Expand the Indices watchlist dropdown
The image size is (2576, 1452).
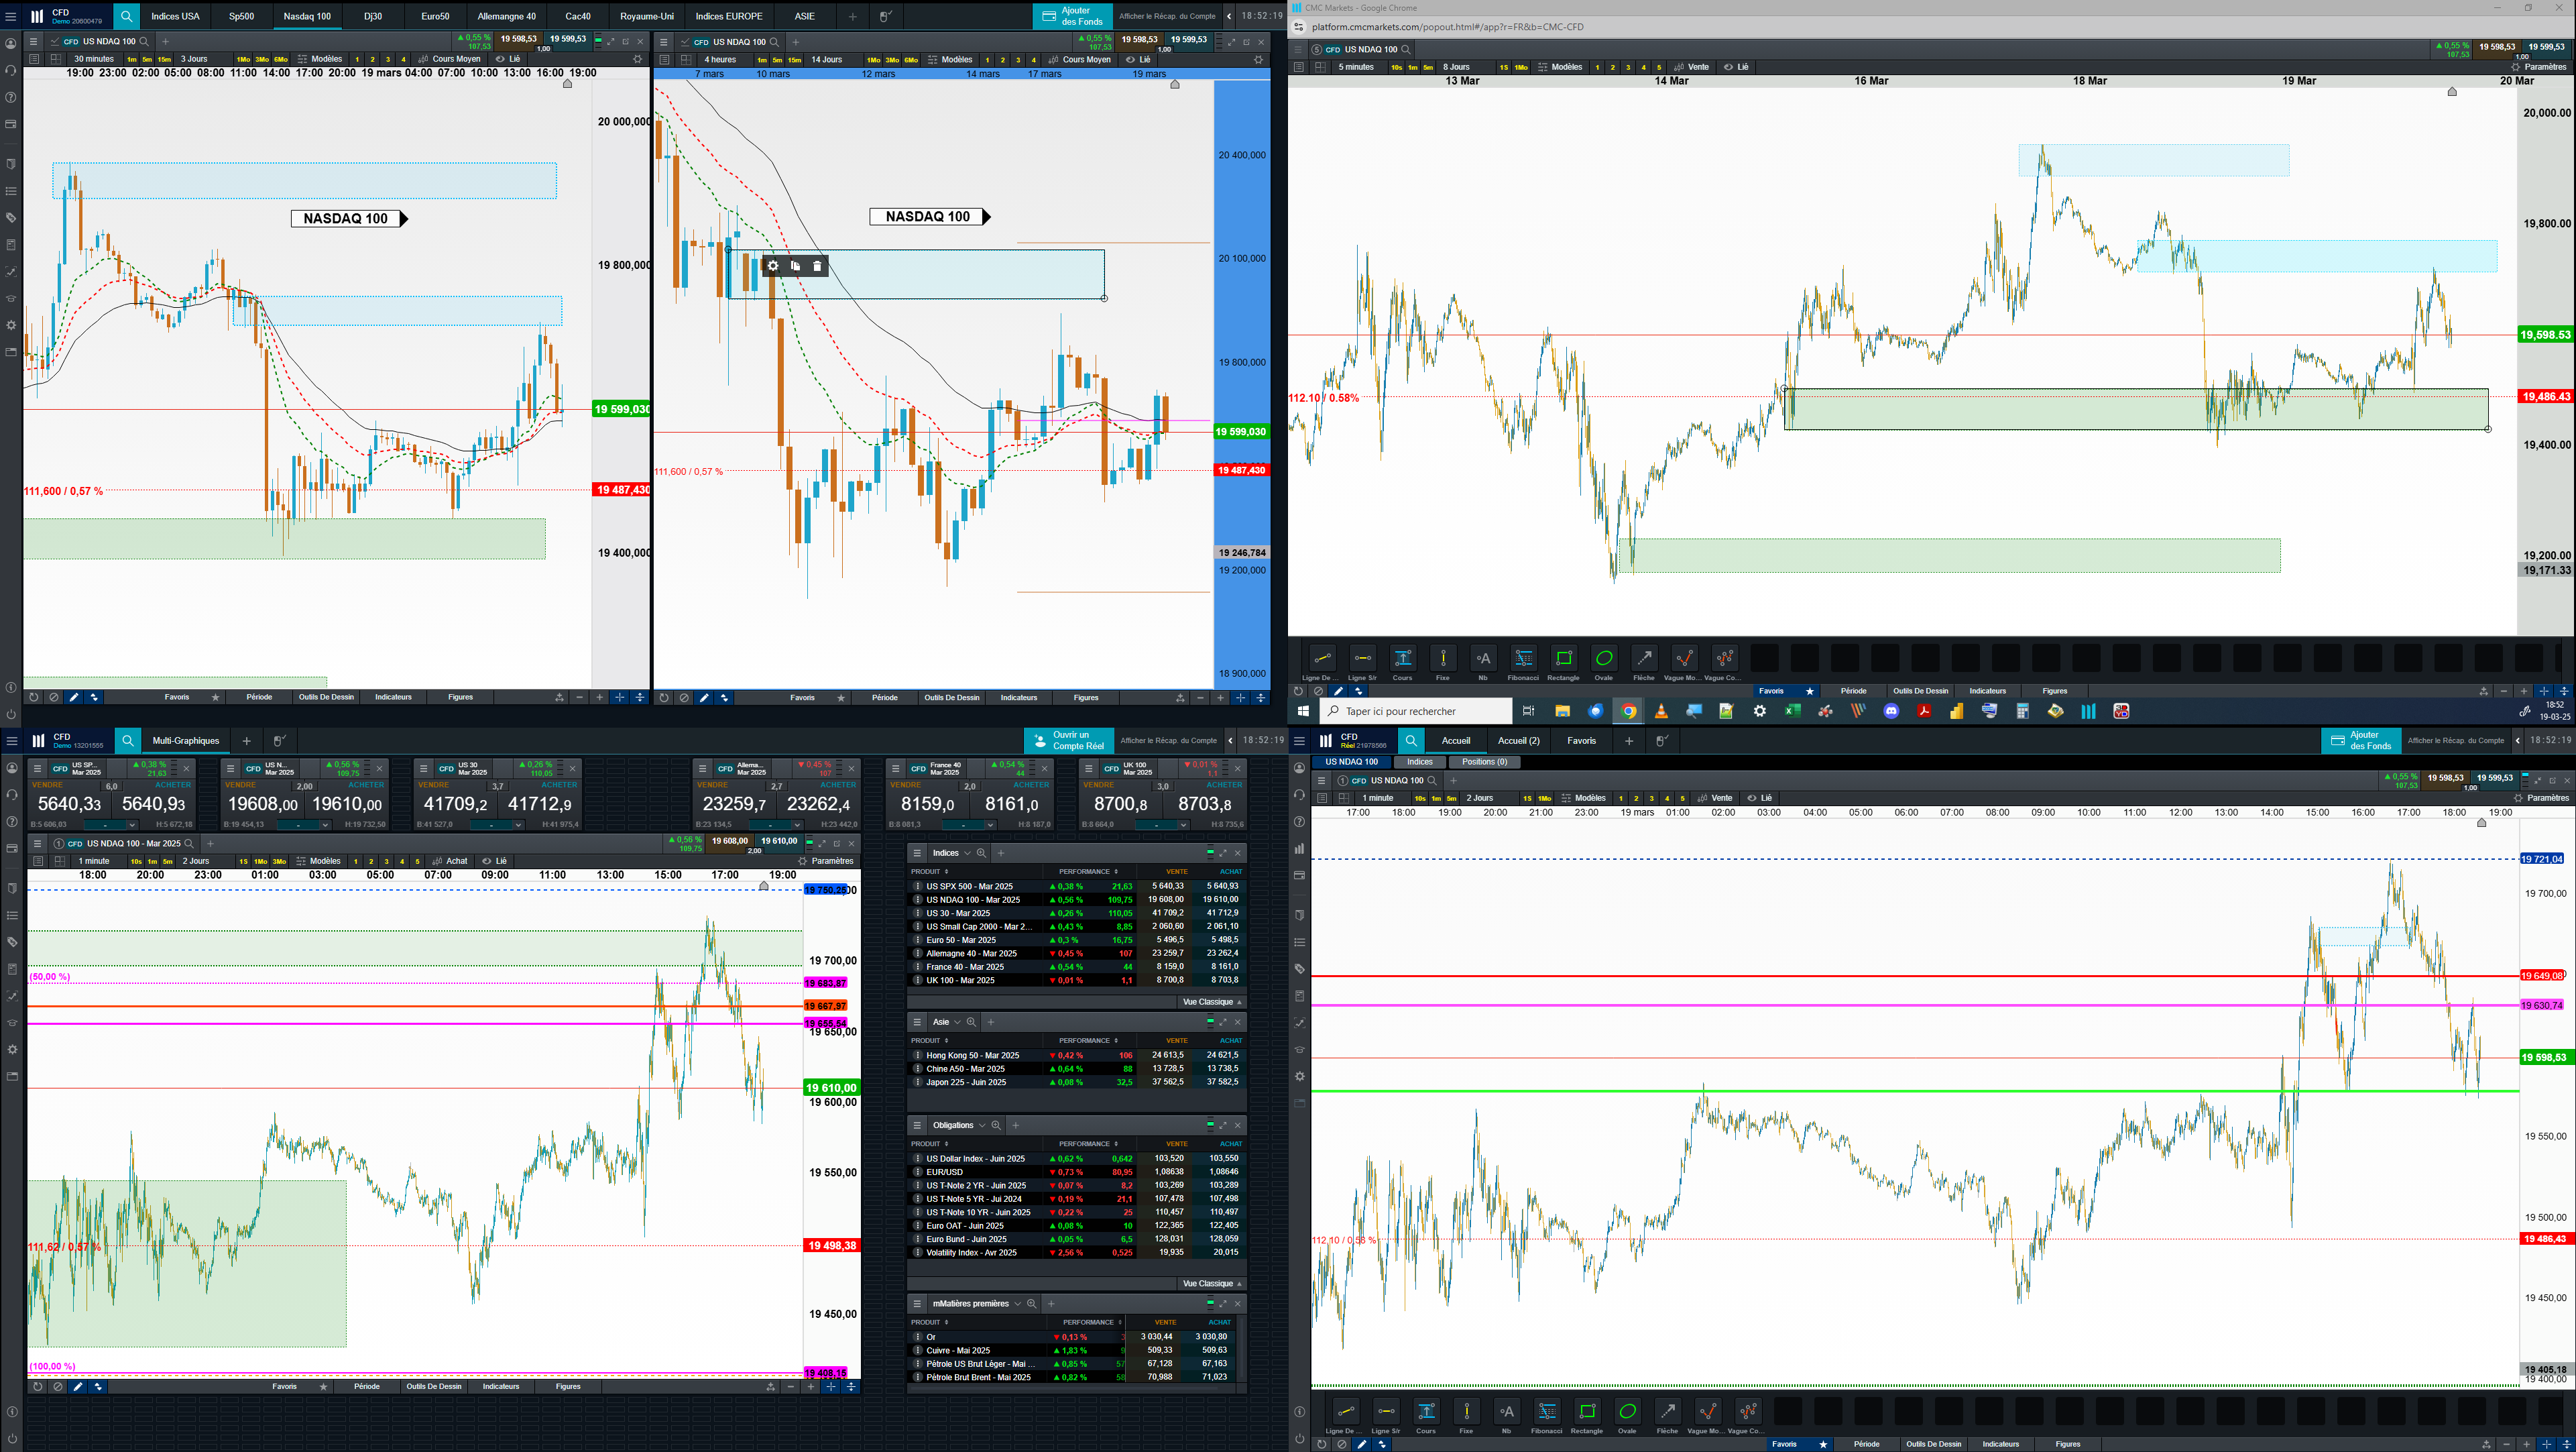[x=967, y=853]
